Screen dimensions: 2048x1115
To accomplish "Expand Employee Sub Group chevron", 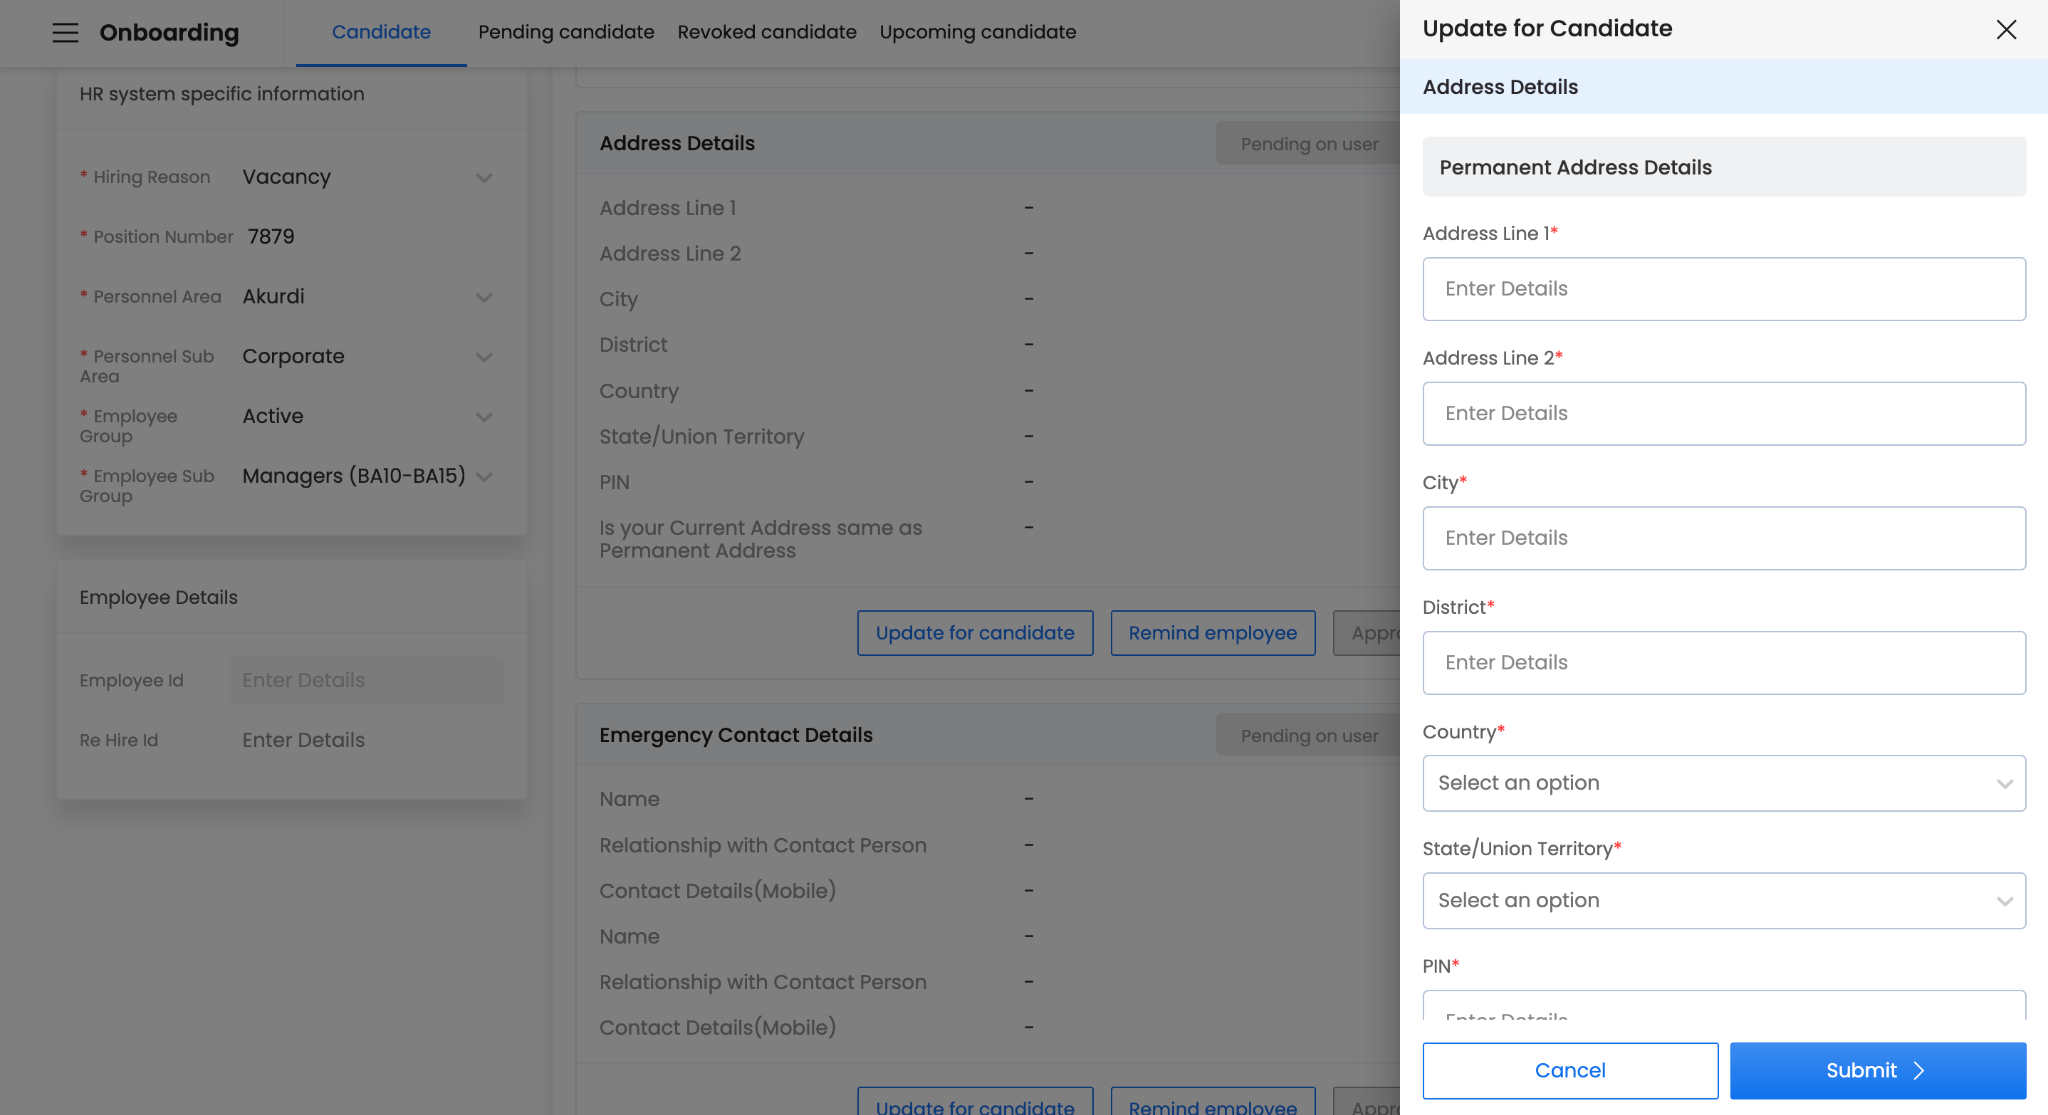I will (484, 477).
